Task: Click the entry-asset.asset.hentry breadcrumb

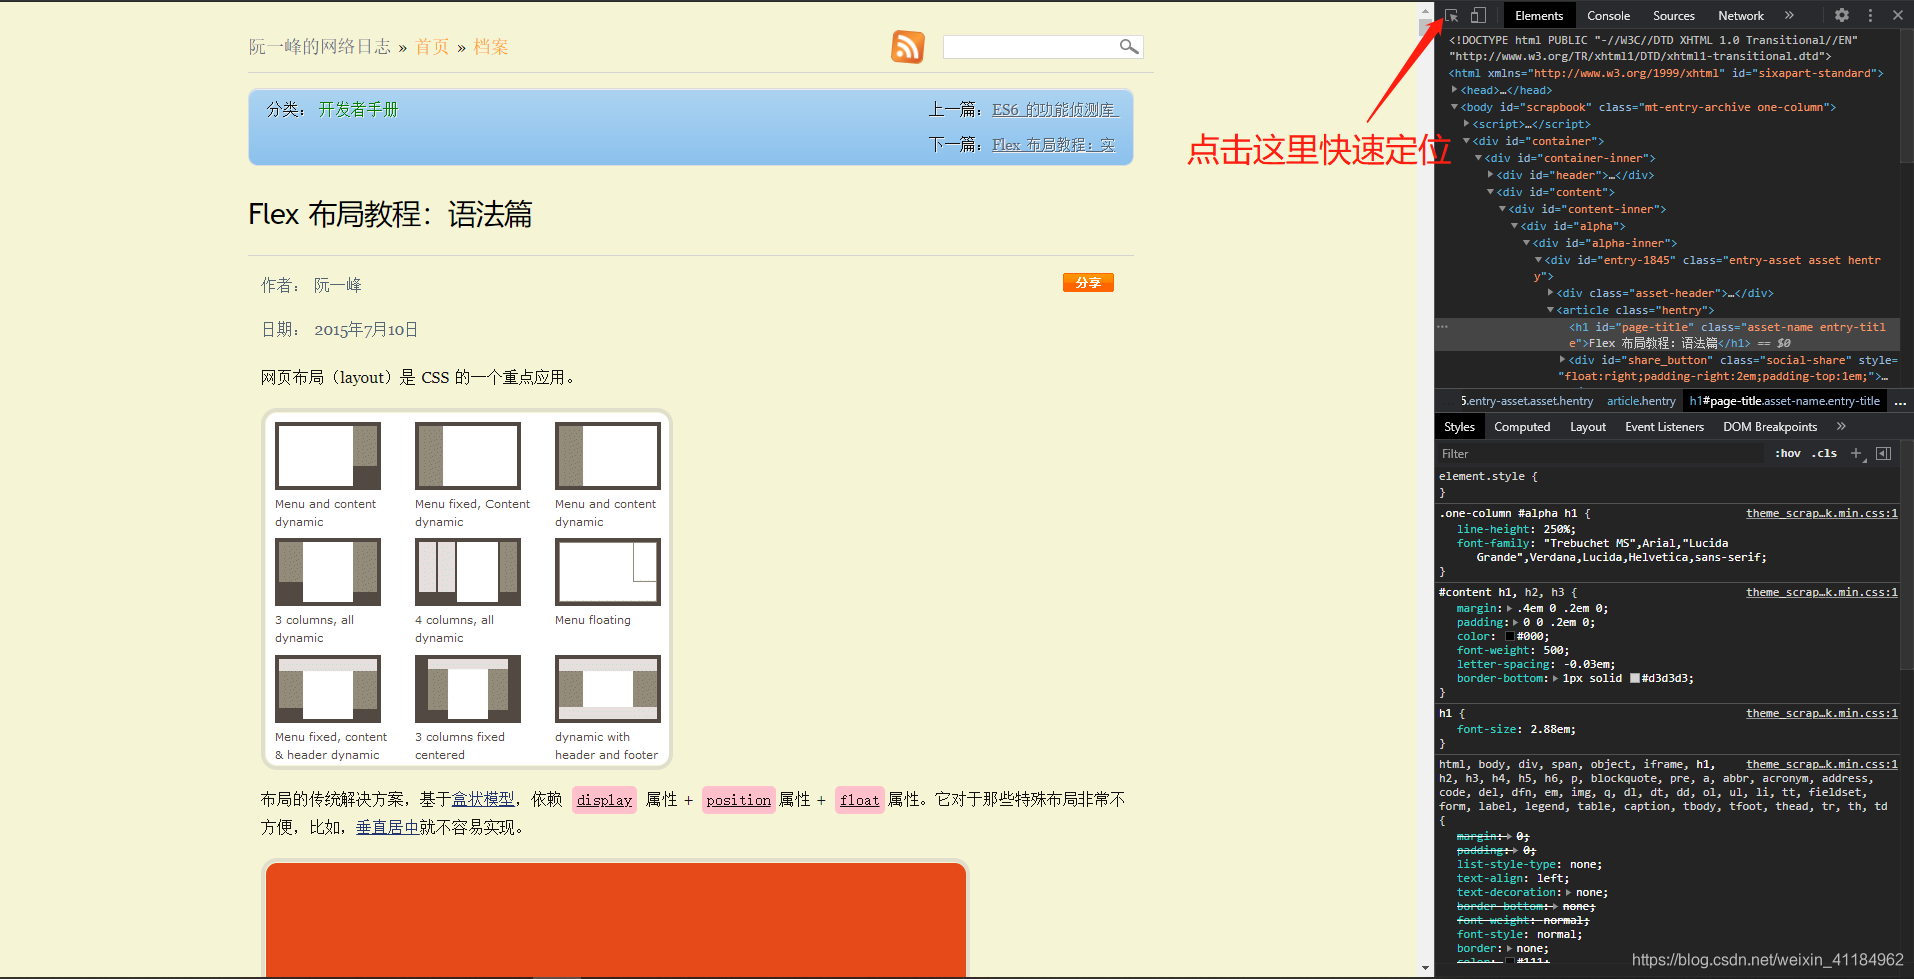Action: (1527, 401)
